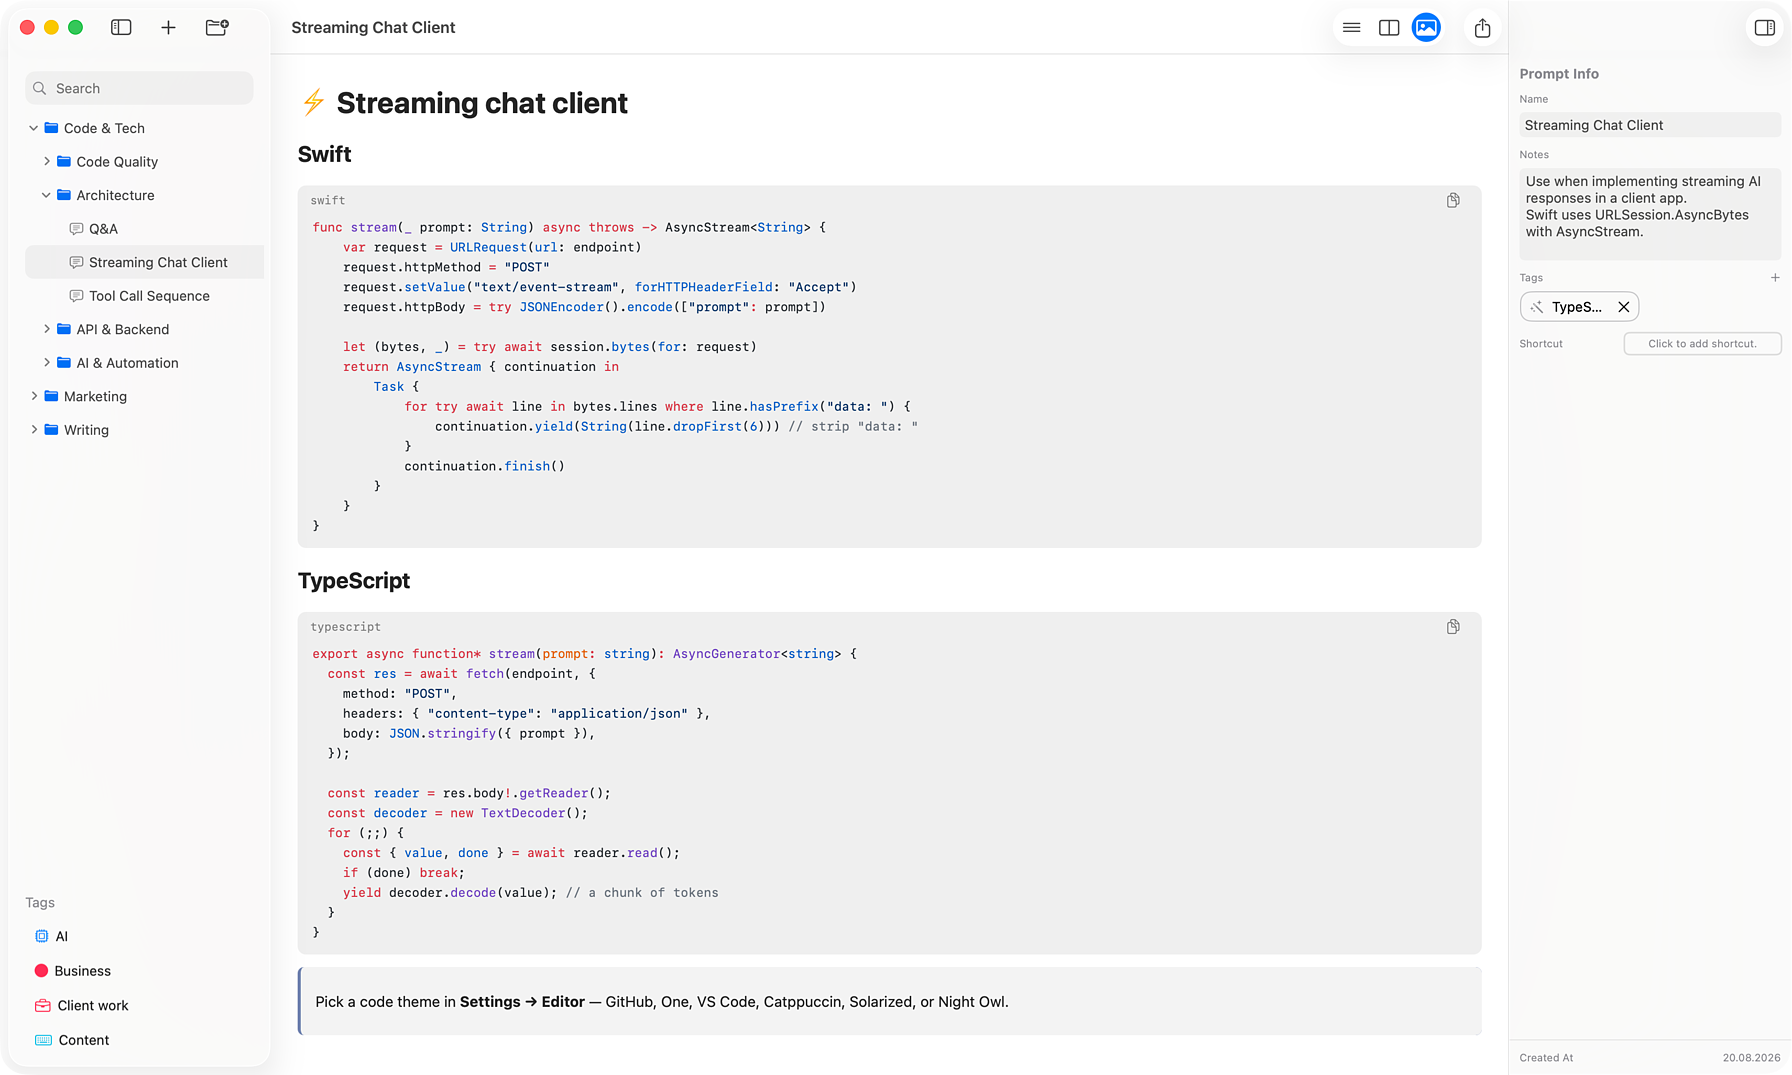
Task: Create a new folder with the folder-plus icon
Action: click(217, 27)
